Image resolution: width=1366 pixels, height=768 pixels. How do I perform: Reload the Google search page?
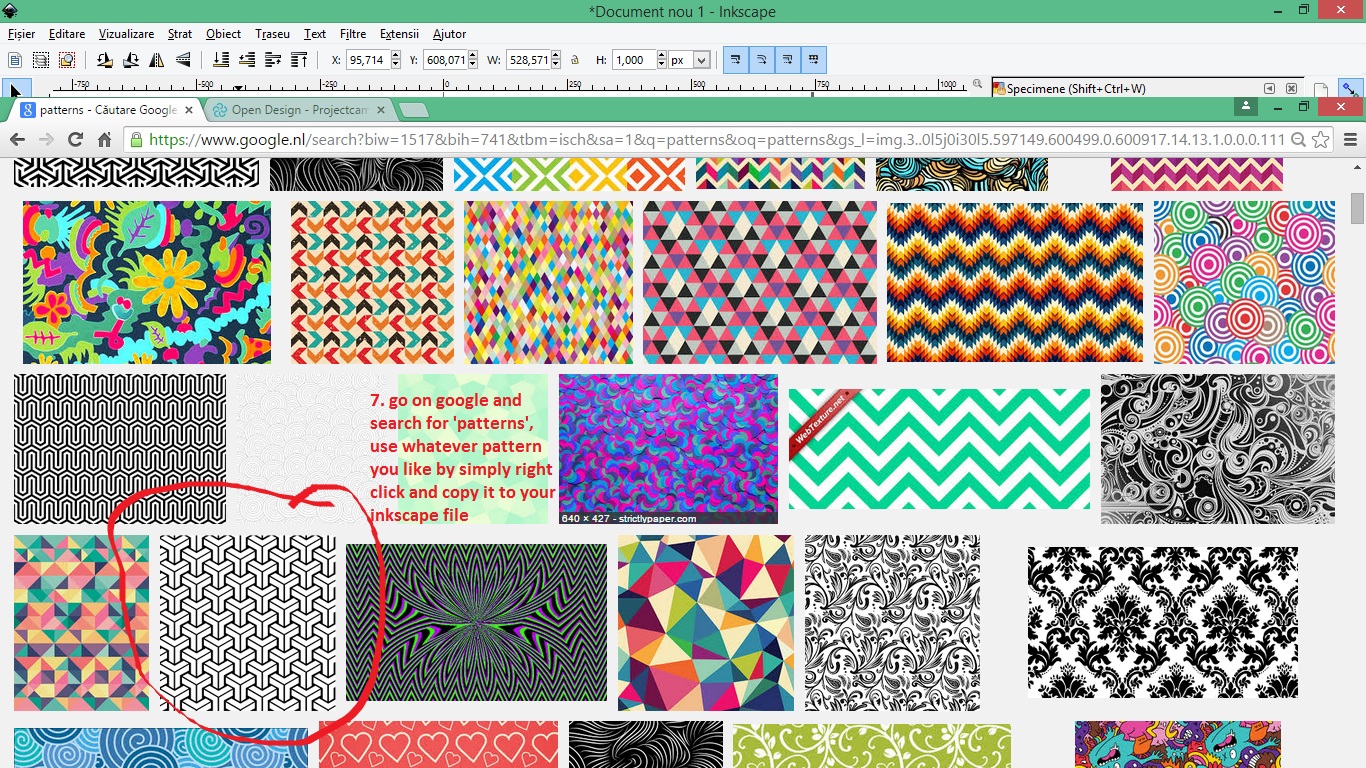pos(75,140)
